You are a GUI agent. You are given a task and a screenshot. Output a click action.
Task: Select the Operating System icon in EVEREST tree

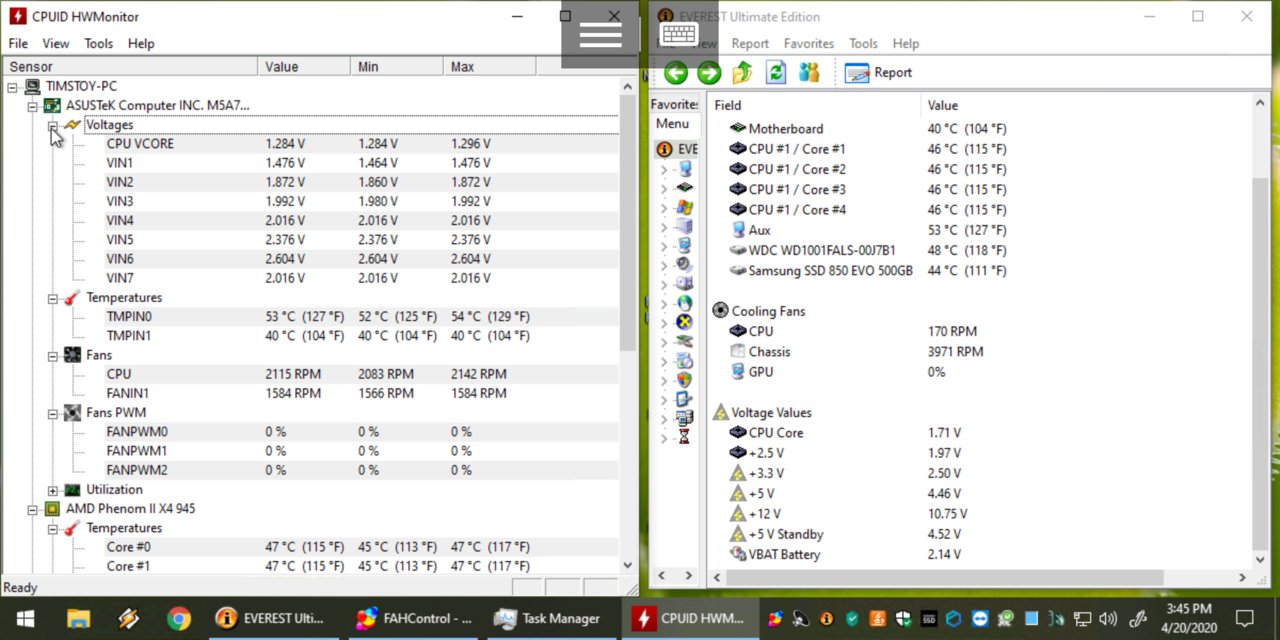point(684,207)
